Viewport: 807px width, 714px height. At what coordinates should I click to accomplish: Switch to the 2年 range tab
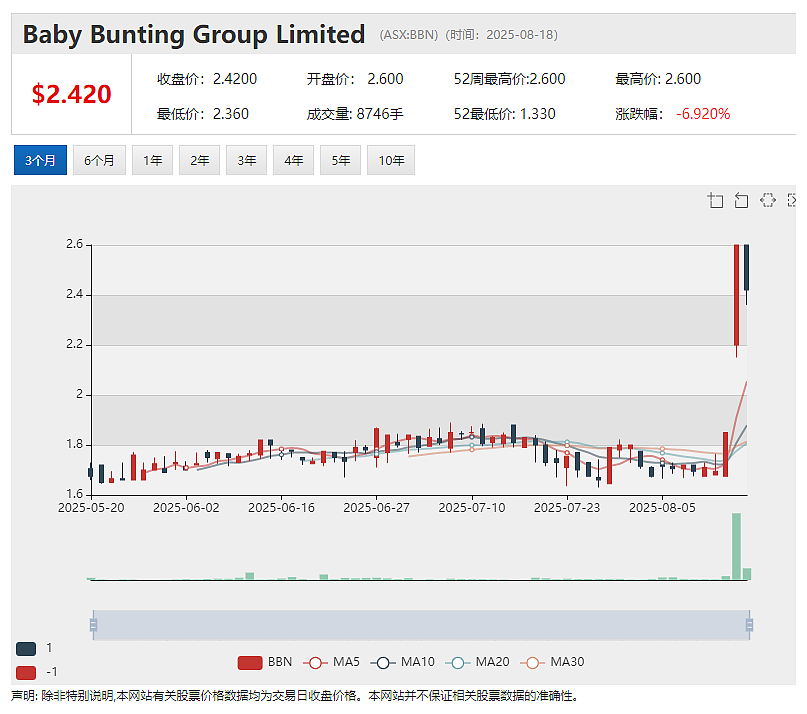(199, 160)
